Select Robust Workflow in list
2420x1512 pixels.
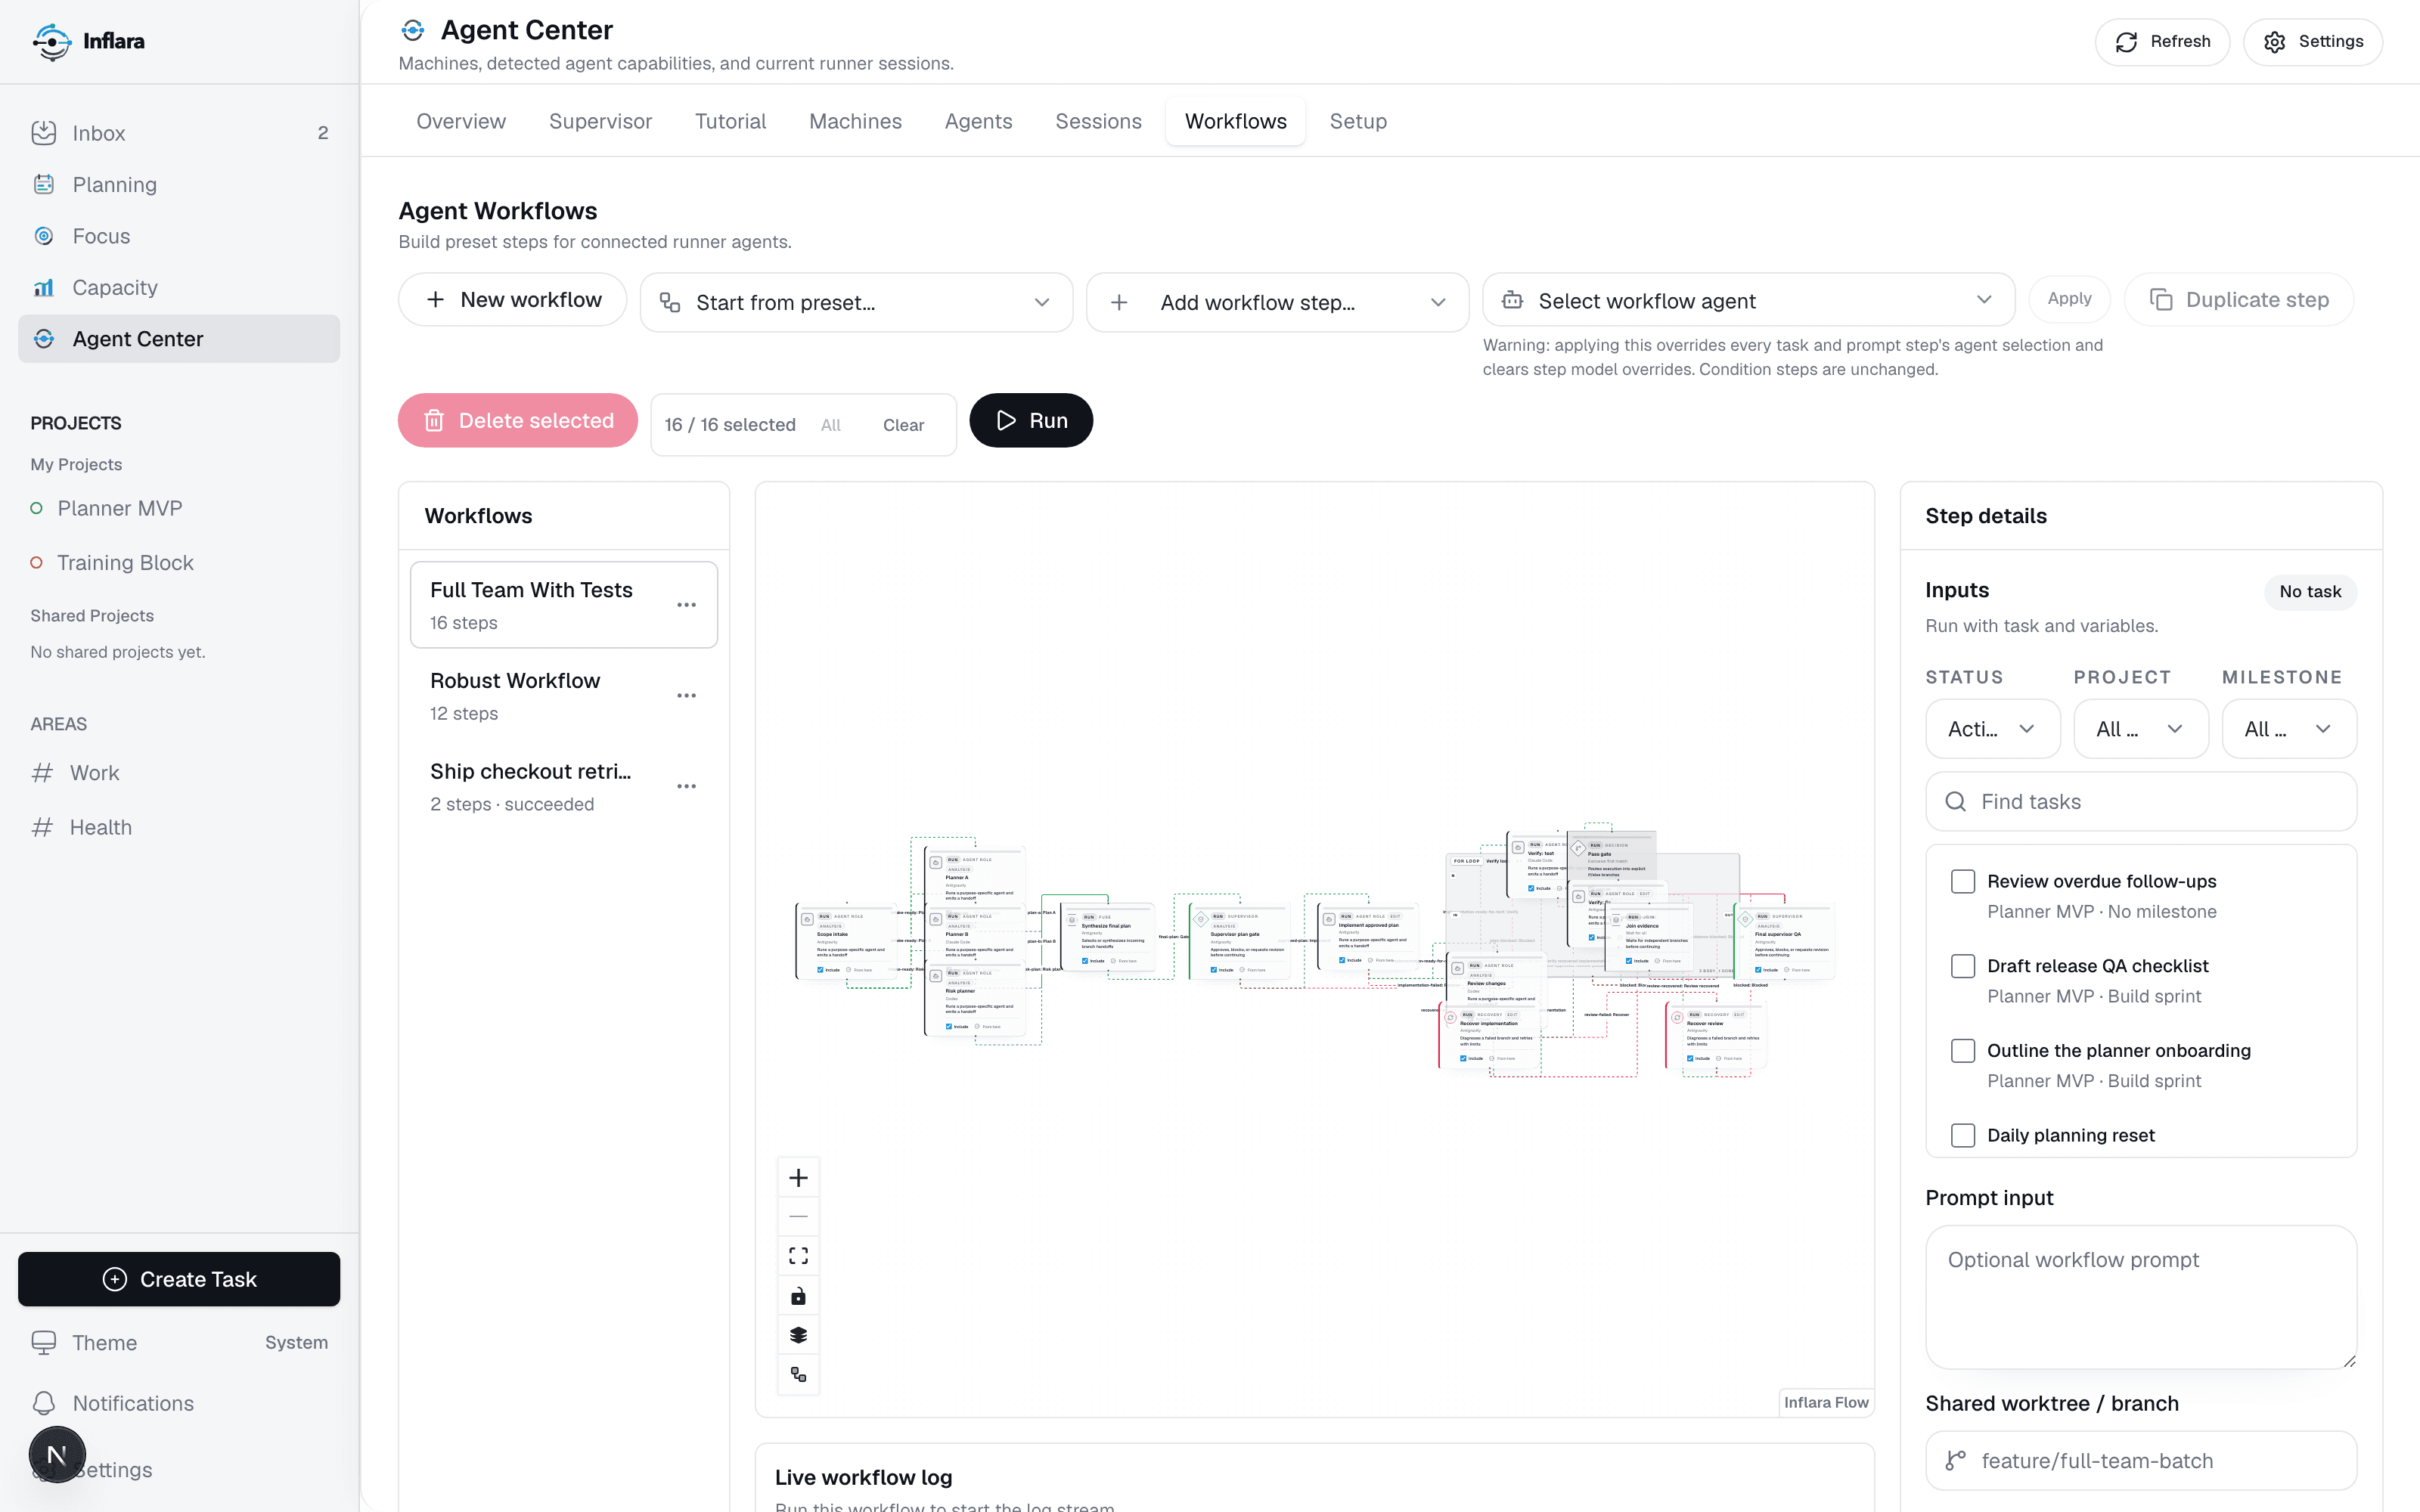[x=564, y=696]
